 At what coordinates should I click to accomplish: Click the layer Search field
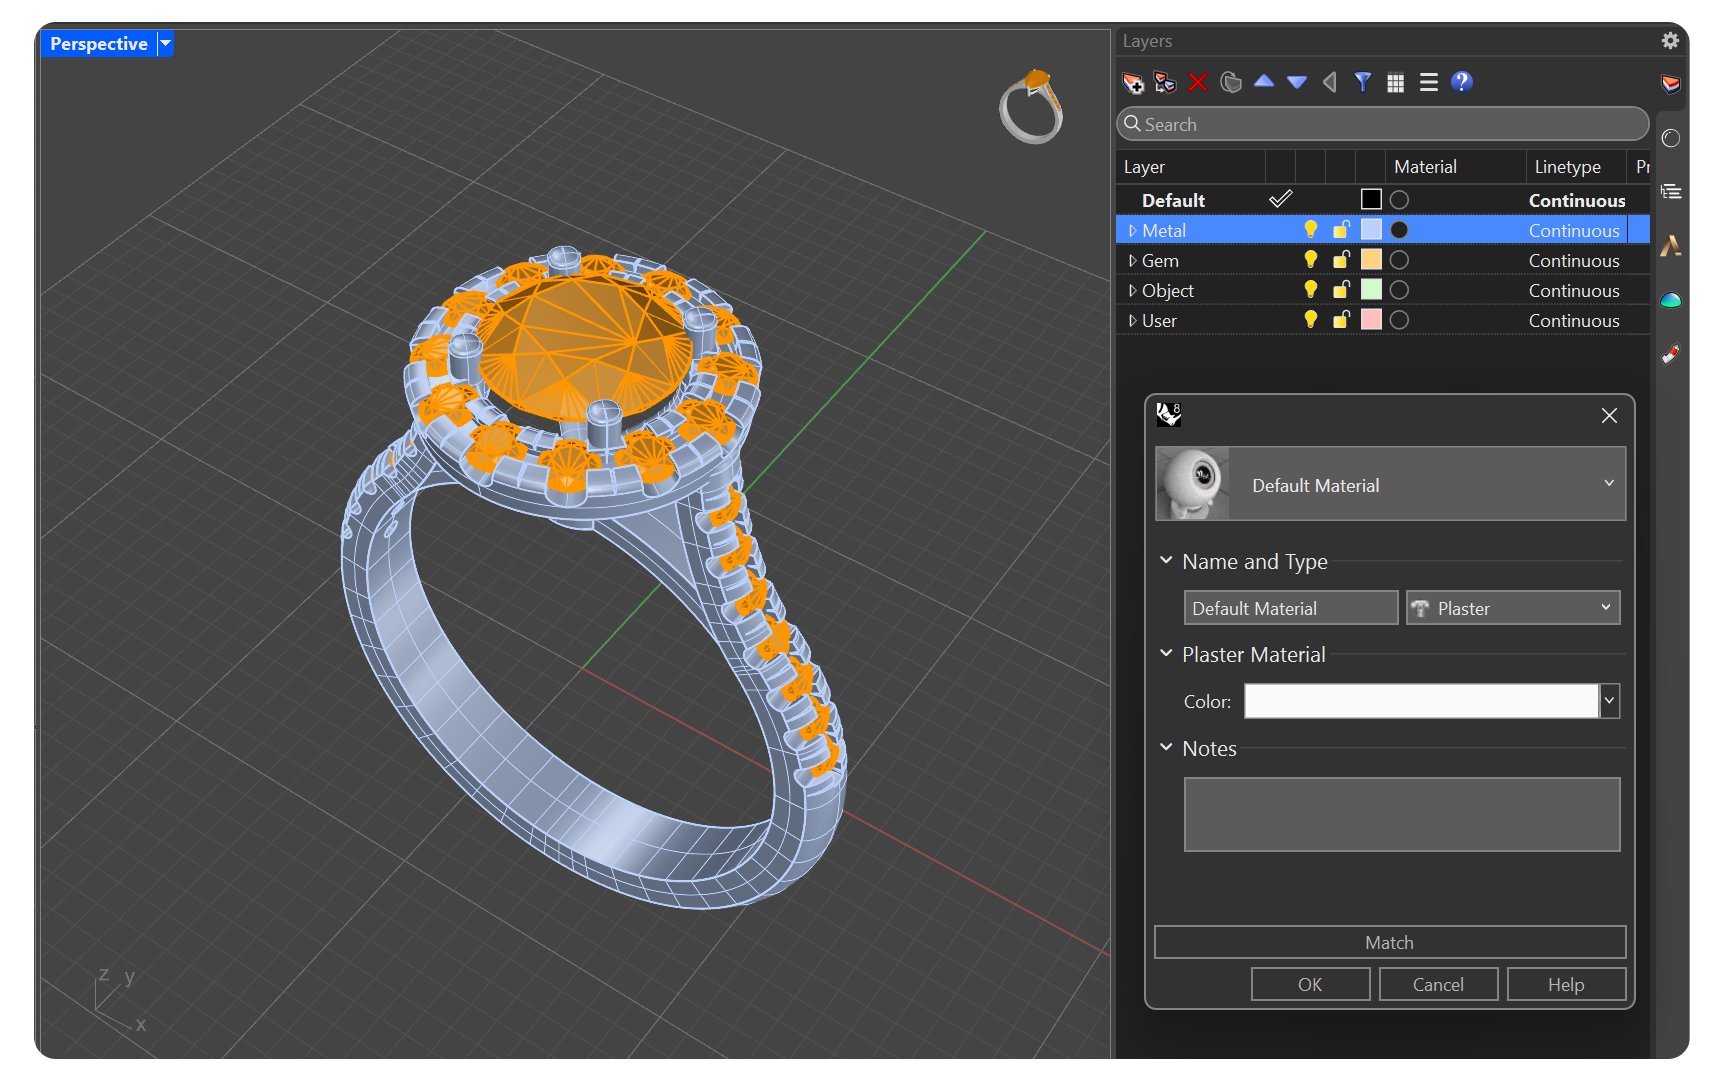pos(1383,124)
